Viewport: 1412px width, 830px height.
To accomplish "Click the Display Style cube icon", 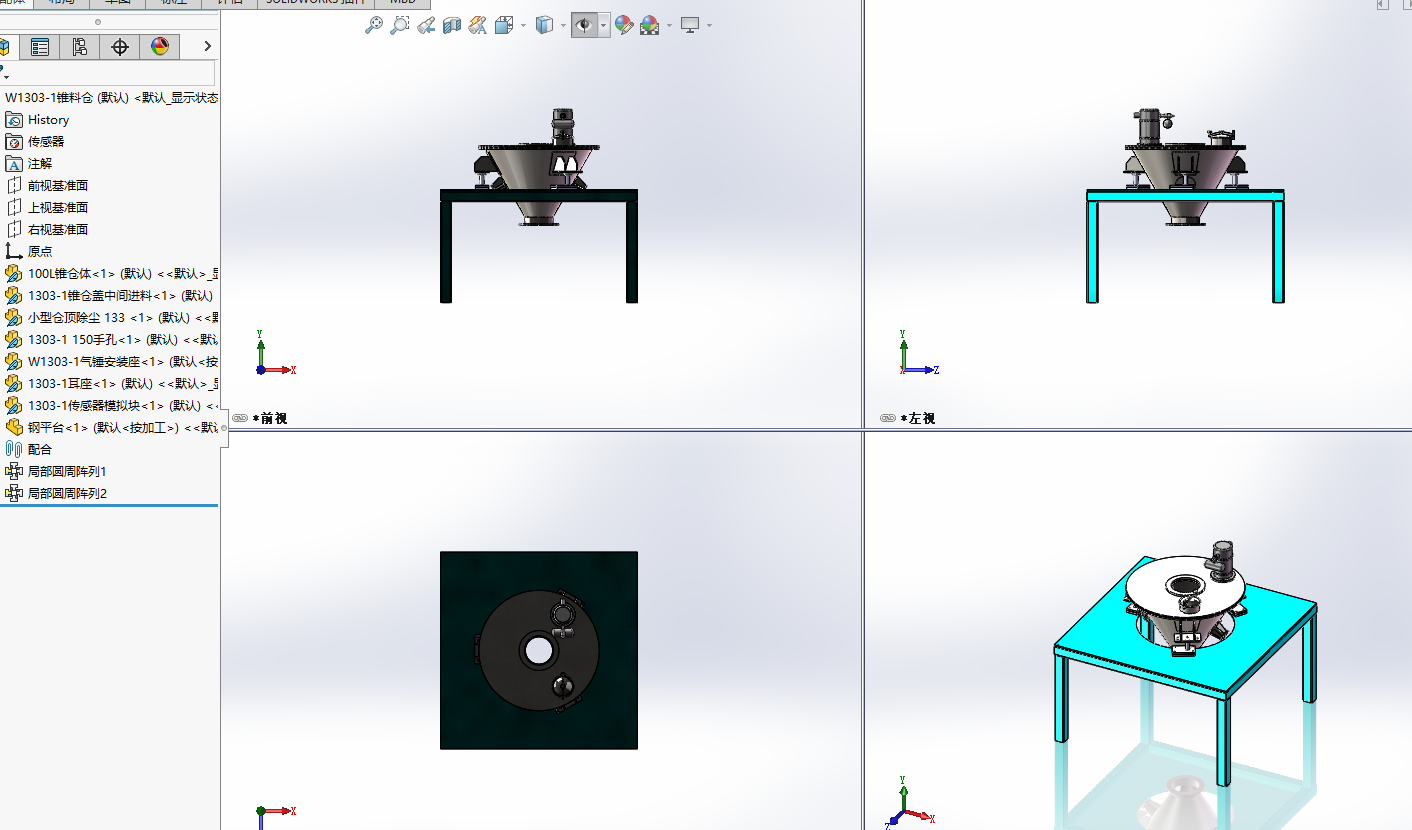I will (544, 25).
